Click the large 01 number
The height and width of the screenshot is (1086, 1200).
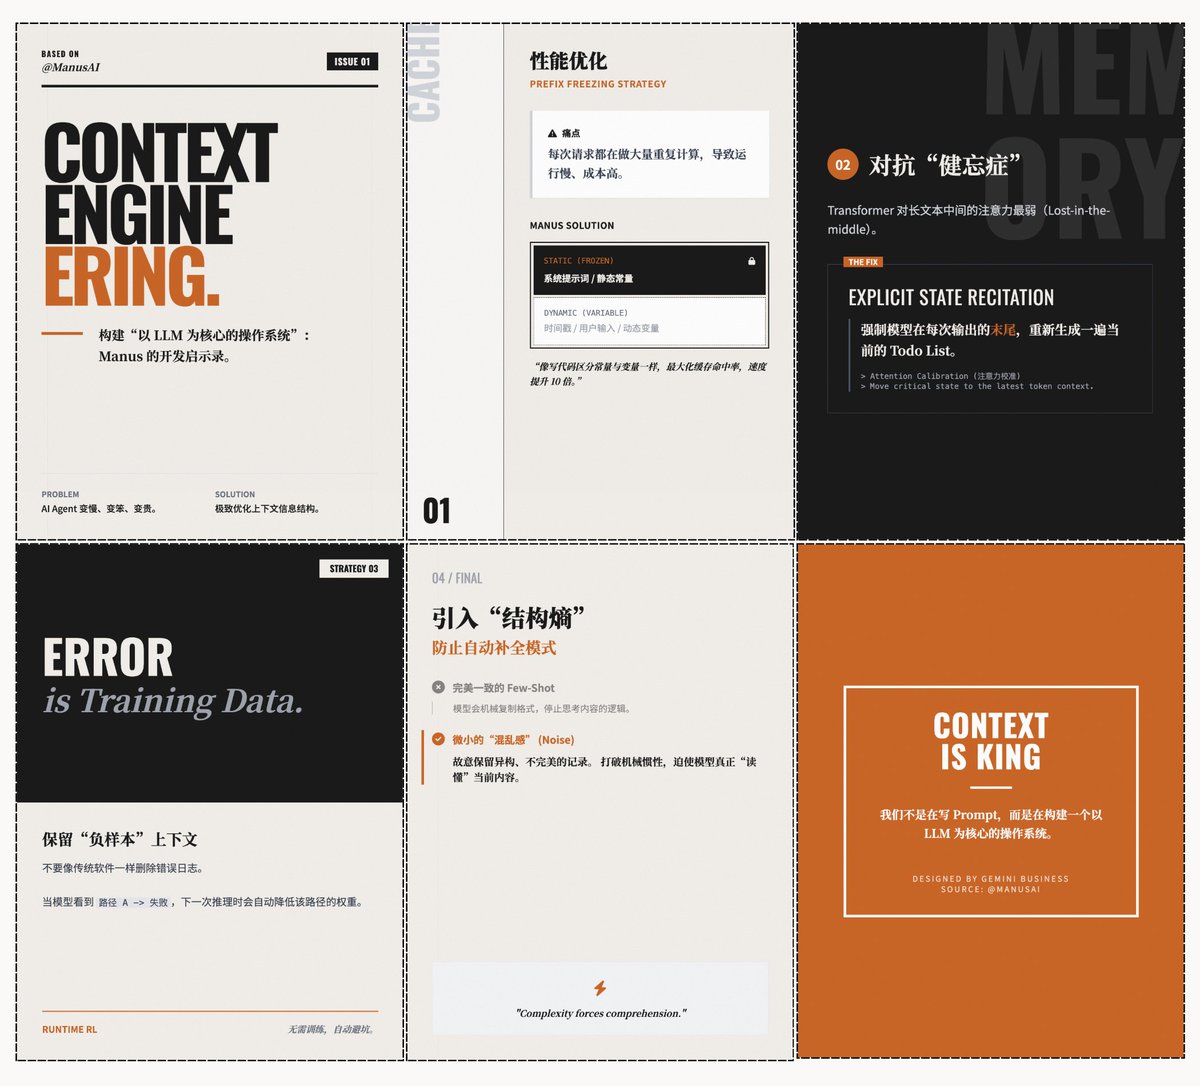pos(437,511)
